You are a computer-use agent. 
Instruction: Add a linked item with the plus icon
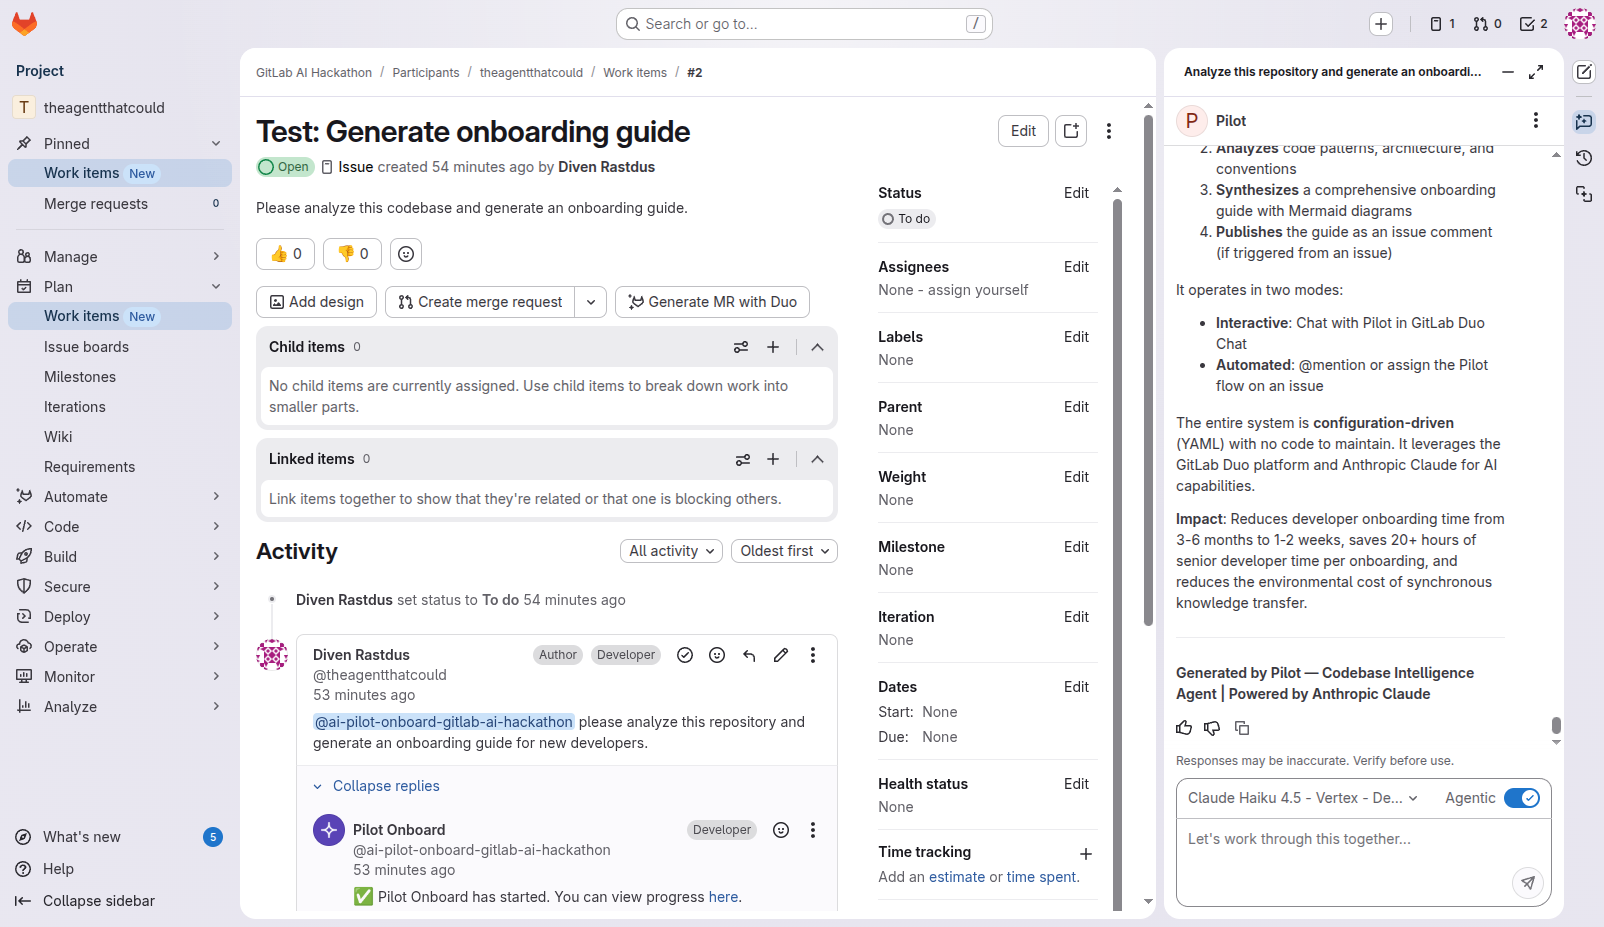pyautogui.click(x=773, y=459)
